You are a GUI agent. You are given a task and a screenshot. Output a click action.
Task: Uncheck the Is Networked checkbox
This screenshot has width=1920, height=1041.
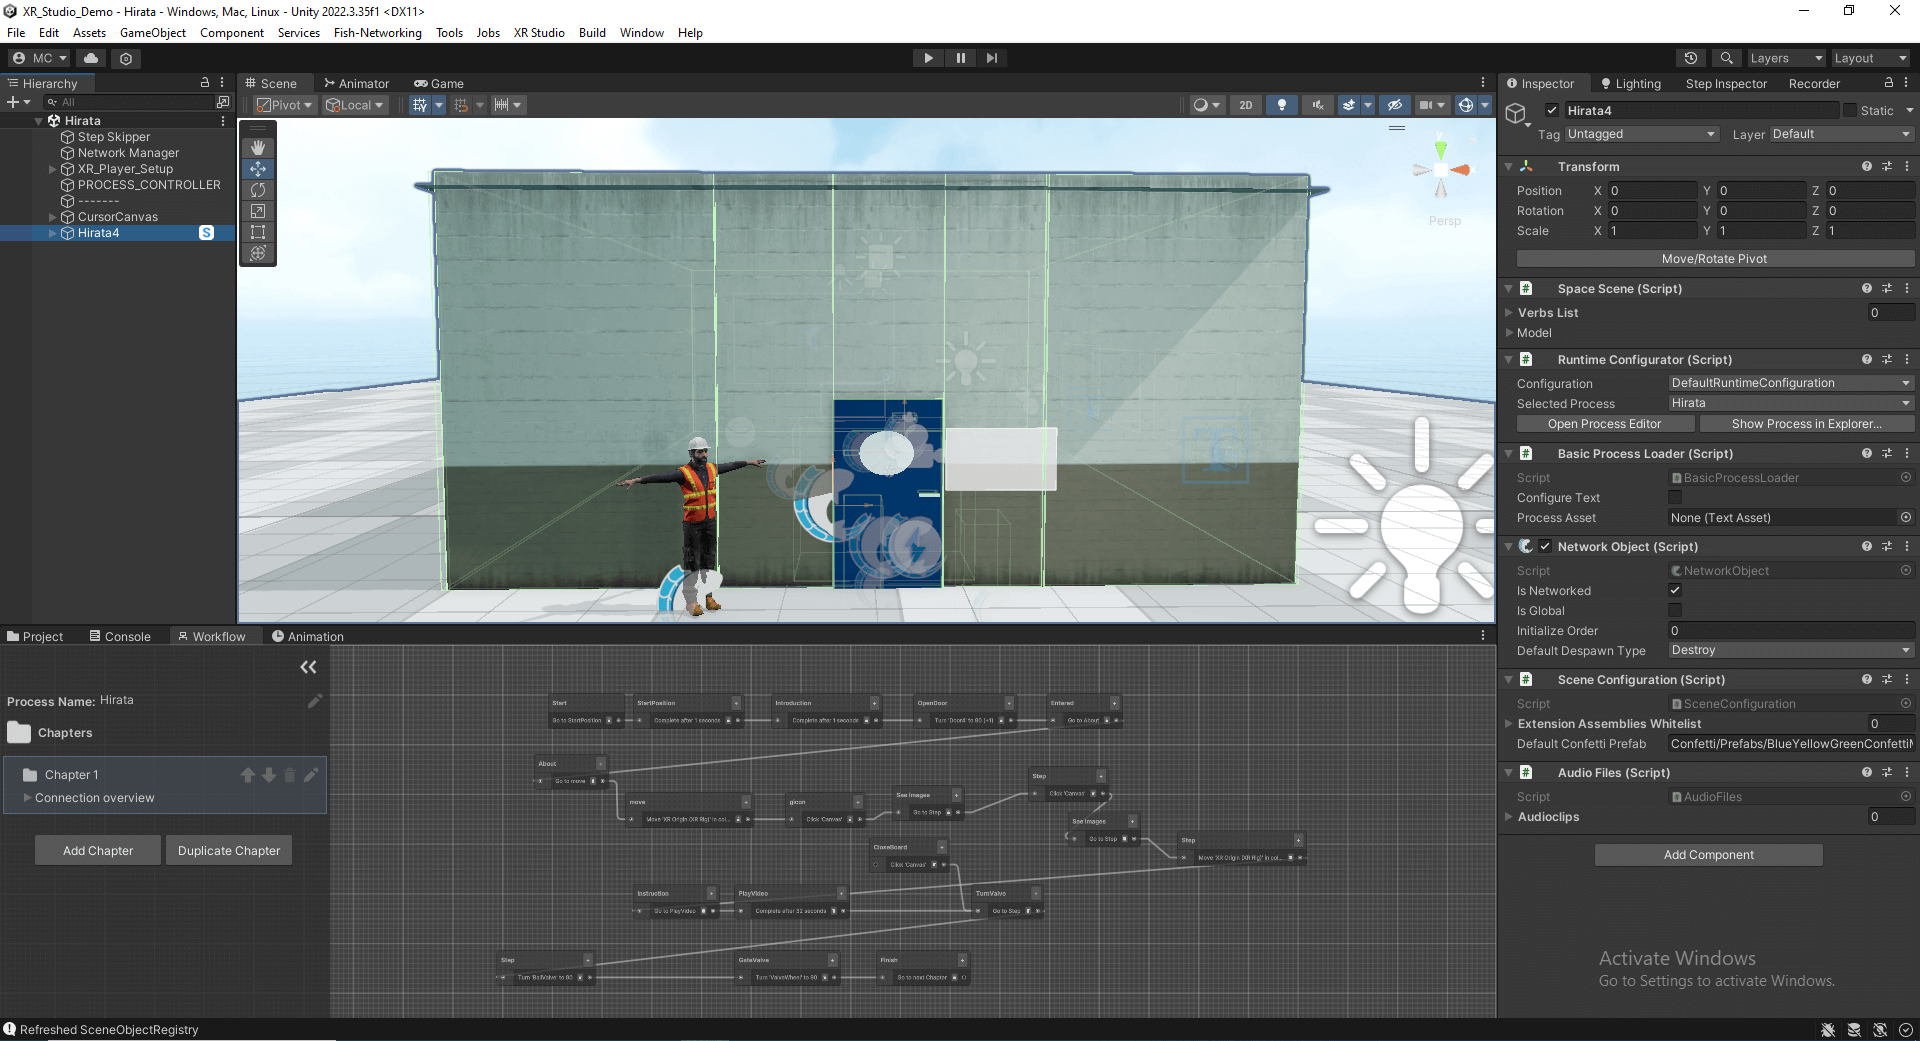[x=1675, y=591]
